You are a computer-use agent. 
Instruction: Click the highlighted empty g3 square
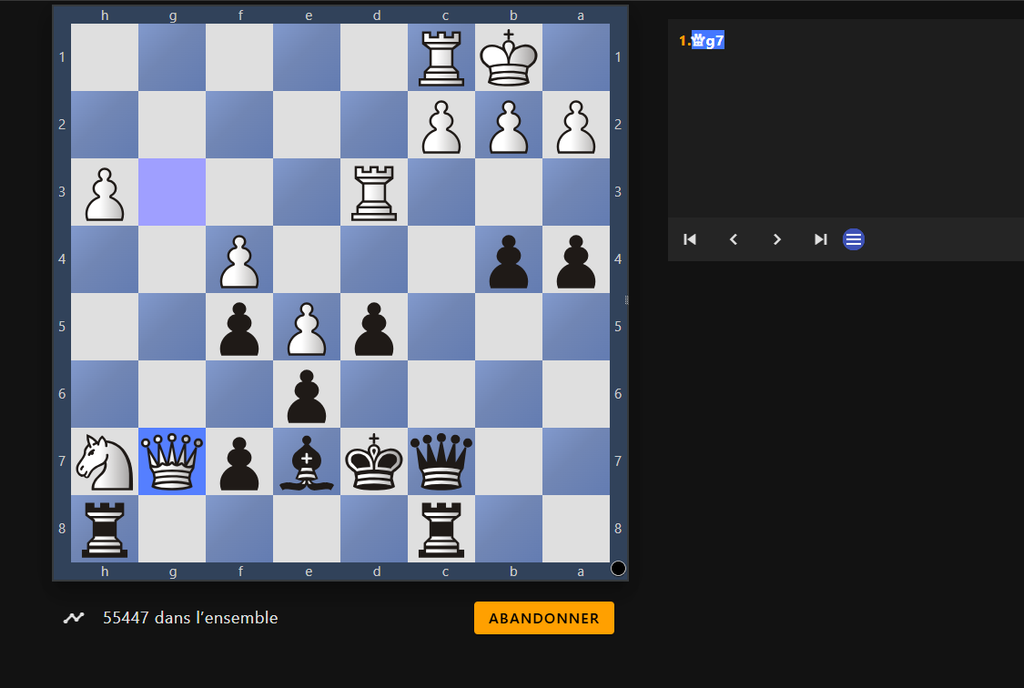coord(172,192)
